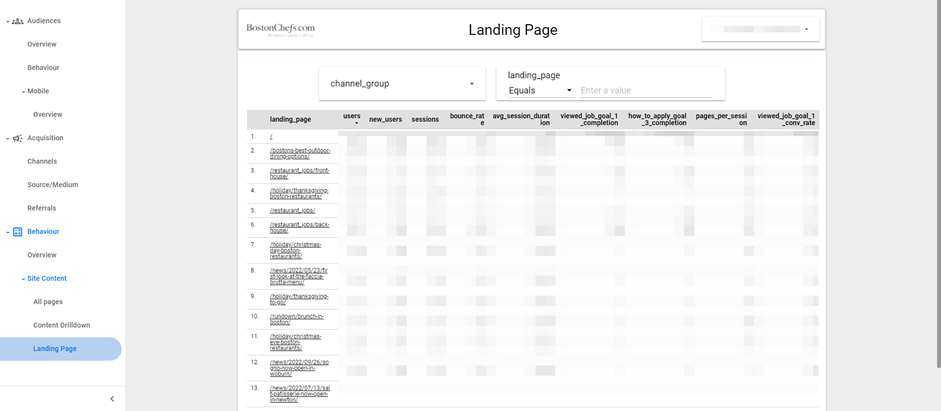Click the landing_page filter value input field
This screenshot has width=941, height=411.
(645, 91)
